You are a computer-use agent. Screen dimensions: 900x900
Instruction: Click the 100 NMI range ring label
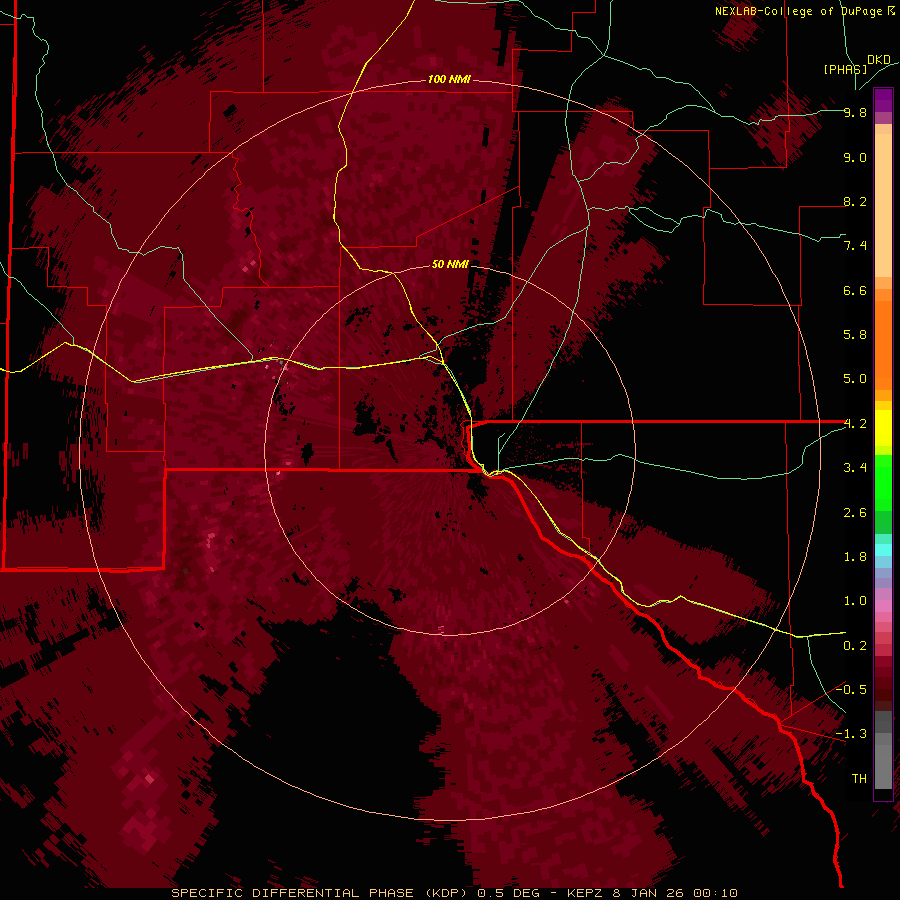point(449,79)
